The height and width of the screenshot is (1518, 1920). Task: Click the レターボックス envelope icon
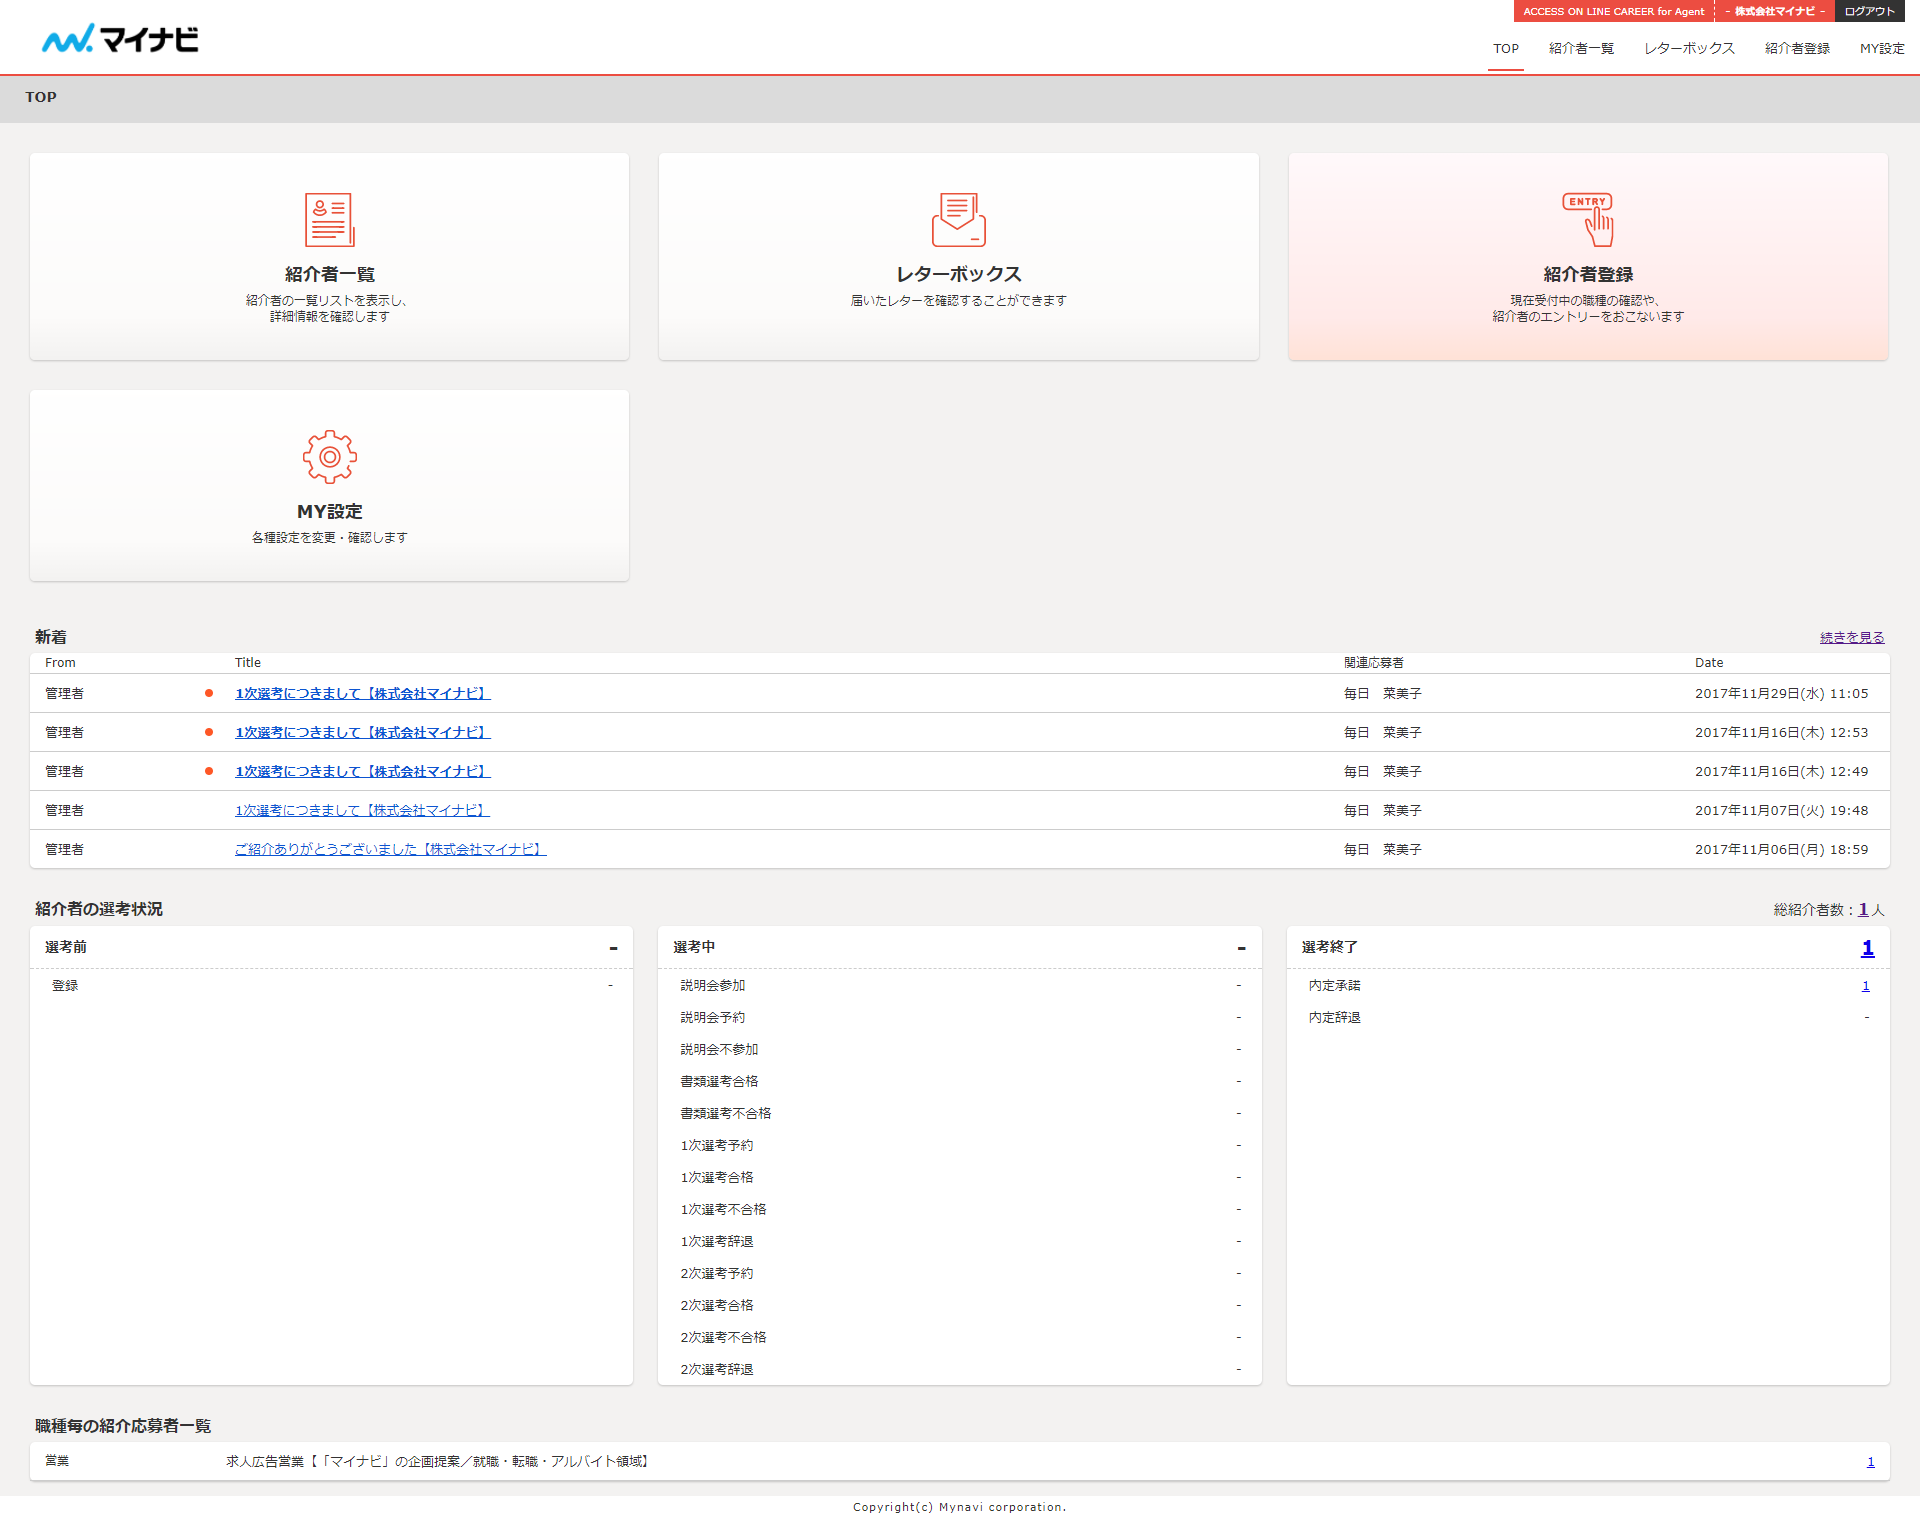click(x=958, y=219)
